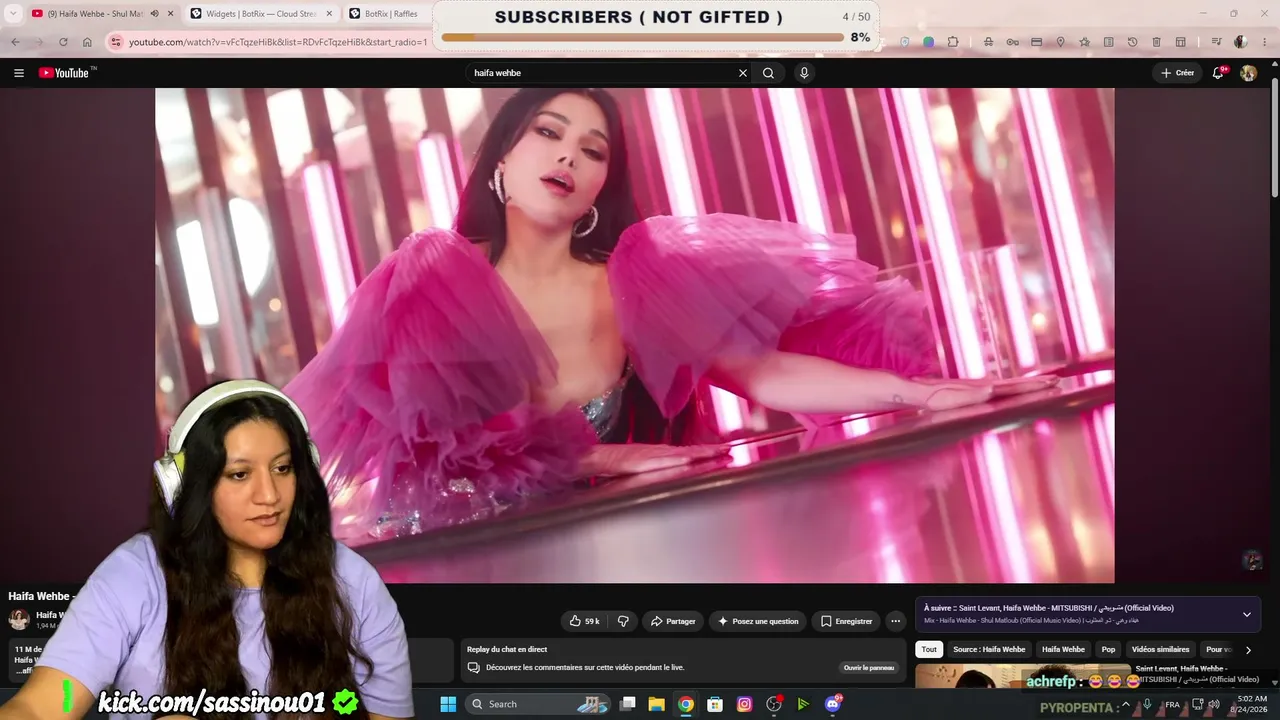Open Chrome from the taskbar

click(685, 704)
